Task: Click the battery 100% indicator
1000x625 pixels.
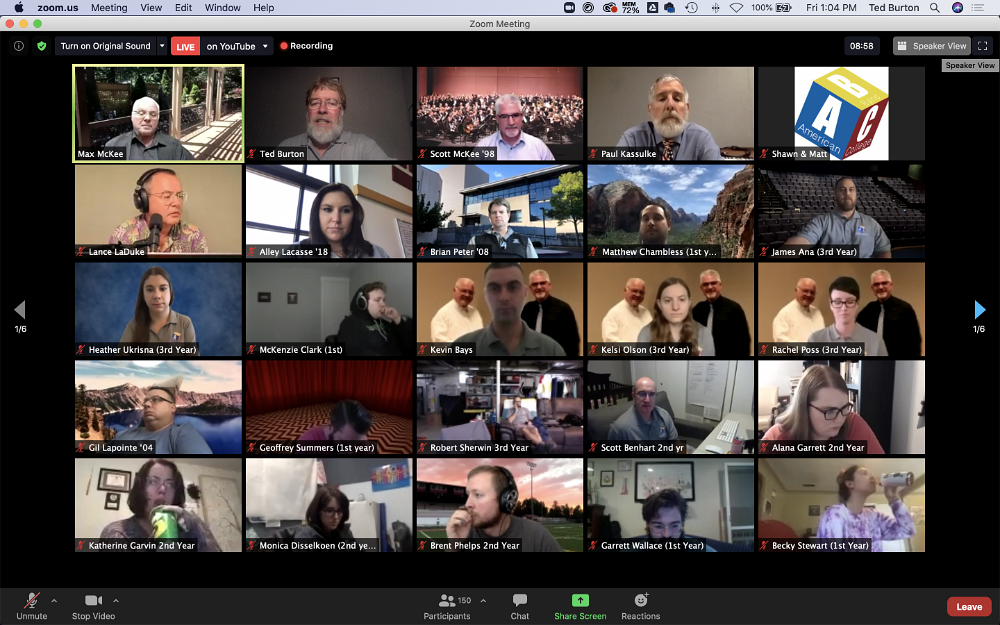Action: coord(771,8)
